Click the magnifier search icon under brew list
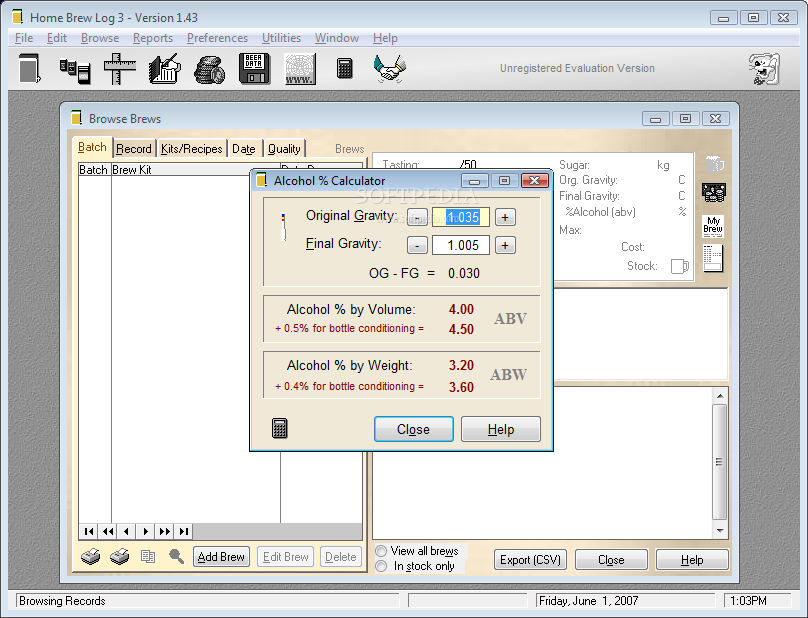 point(176,556)
